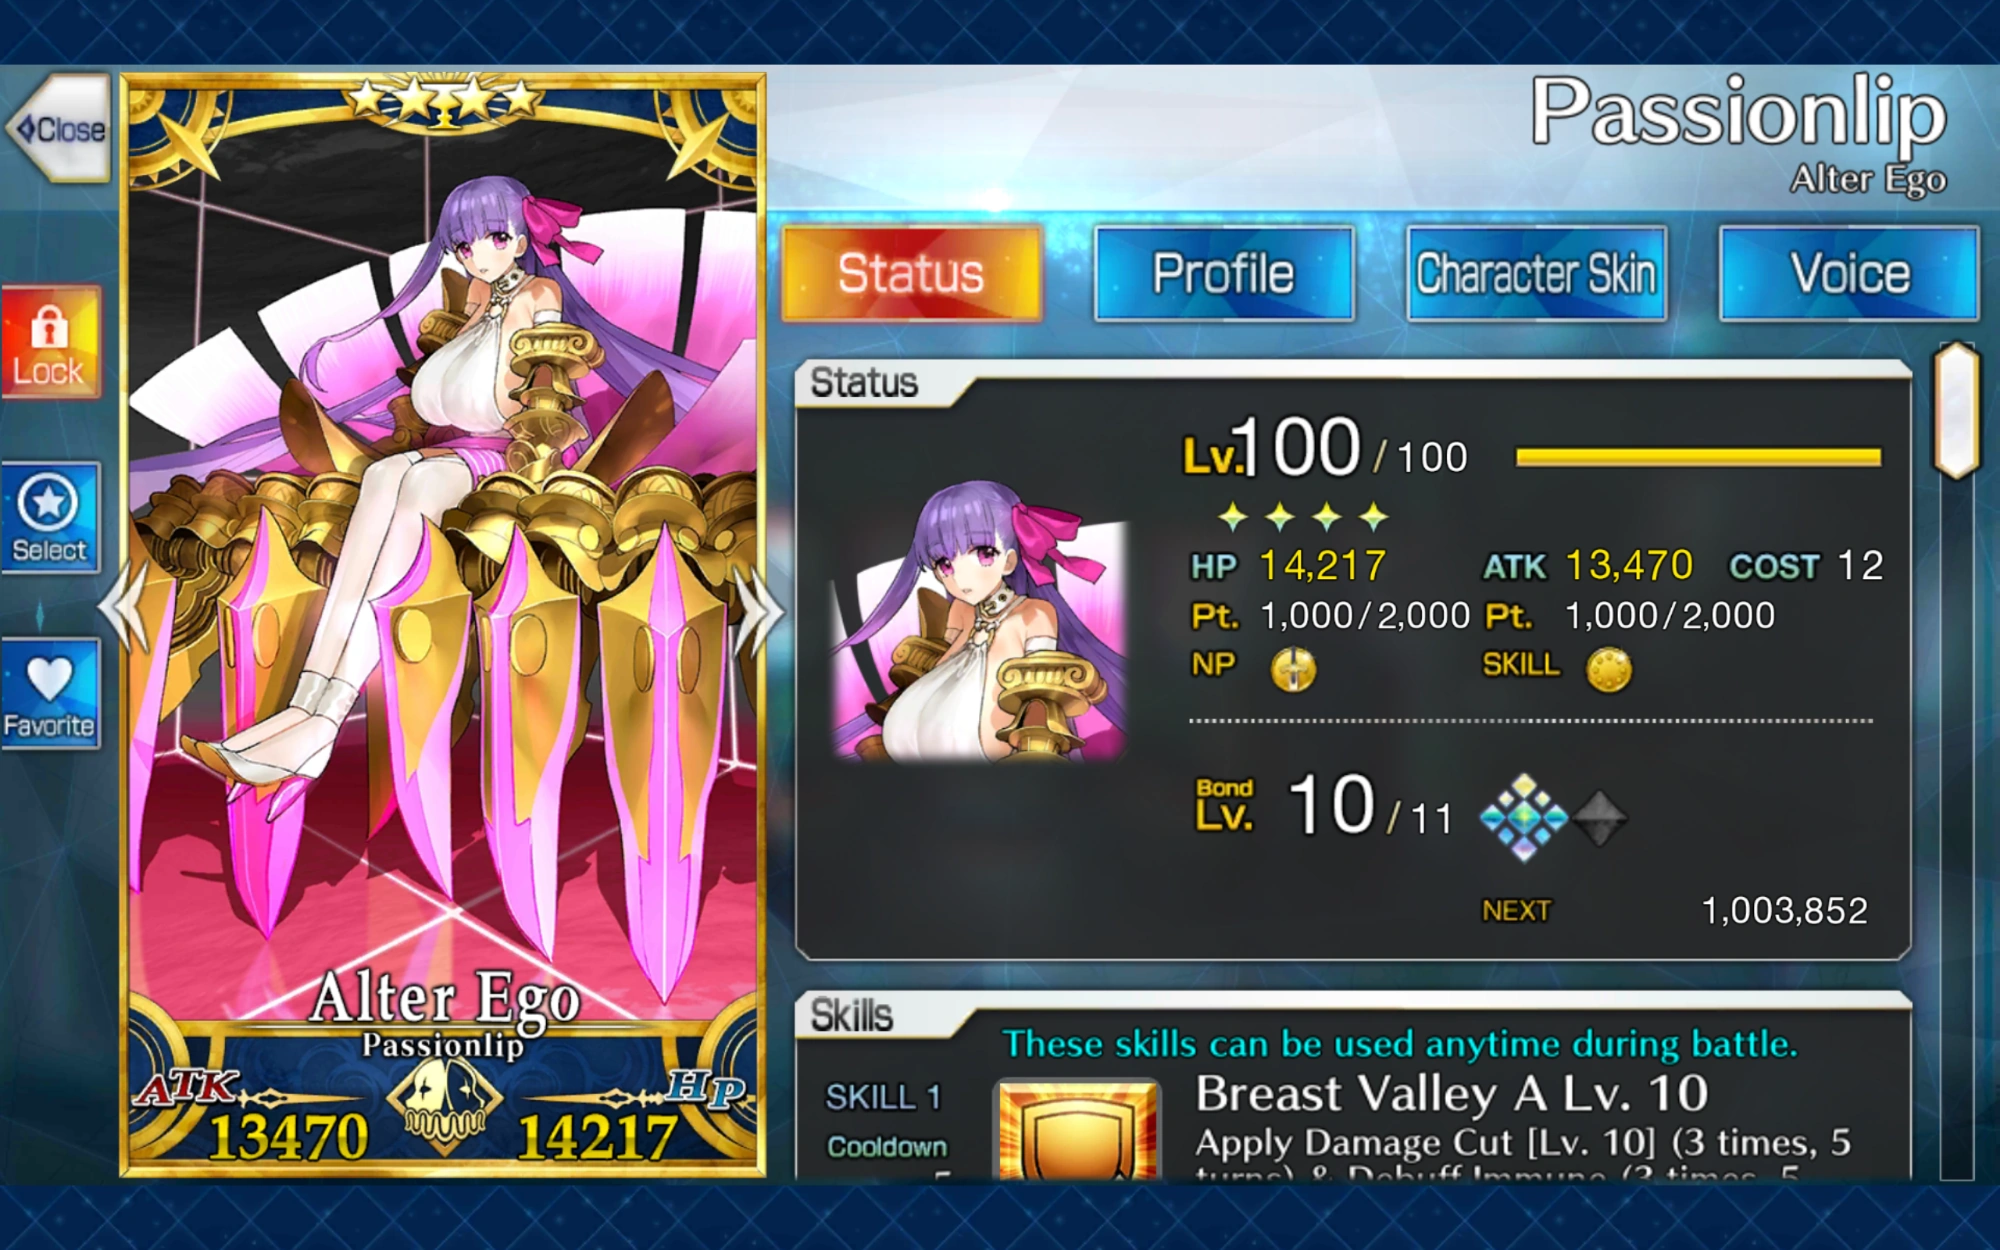Switch to the Character Skin tab
The width and height of the screenshot is (2000, 1250).
[1536, 274]
